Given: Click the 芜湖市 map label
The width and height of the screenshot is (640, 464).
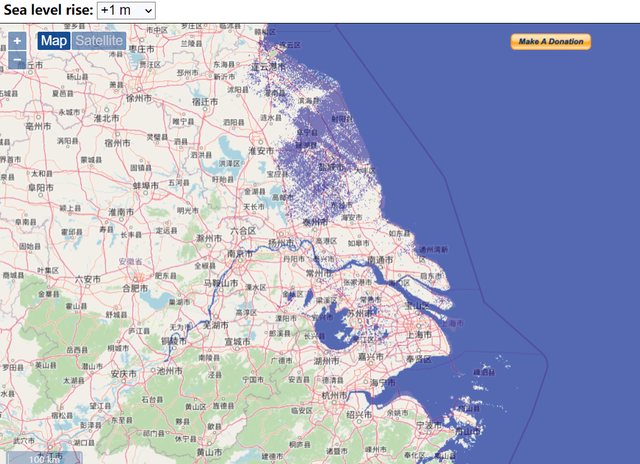Looking at the screenshot, I should tap(216, 325).
